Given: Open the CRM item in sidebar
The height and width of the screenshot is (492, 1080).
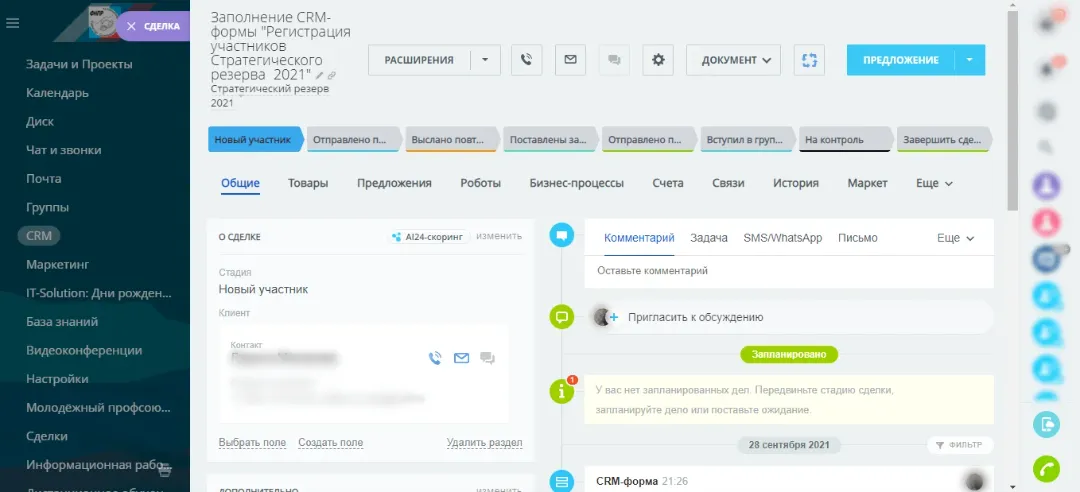Looking at the screenshot, I should (x=39, y=236).
